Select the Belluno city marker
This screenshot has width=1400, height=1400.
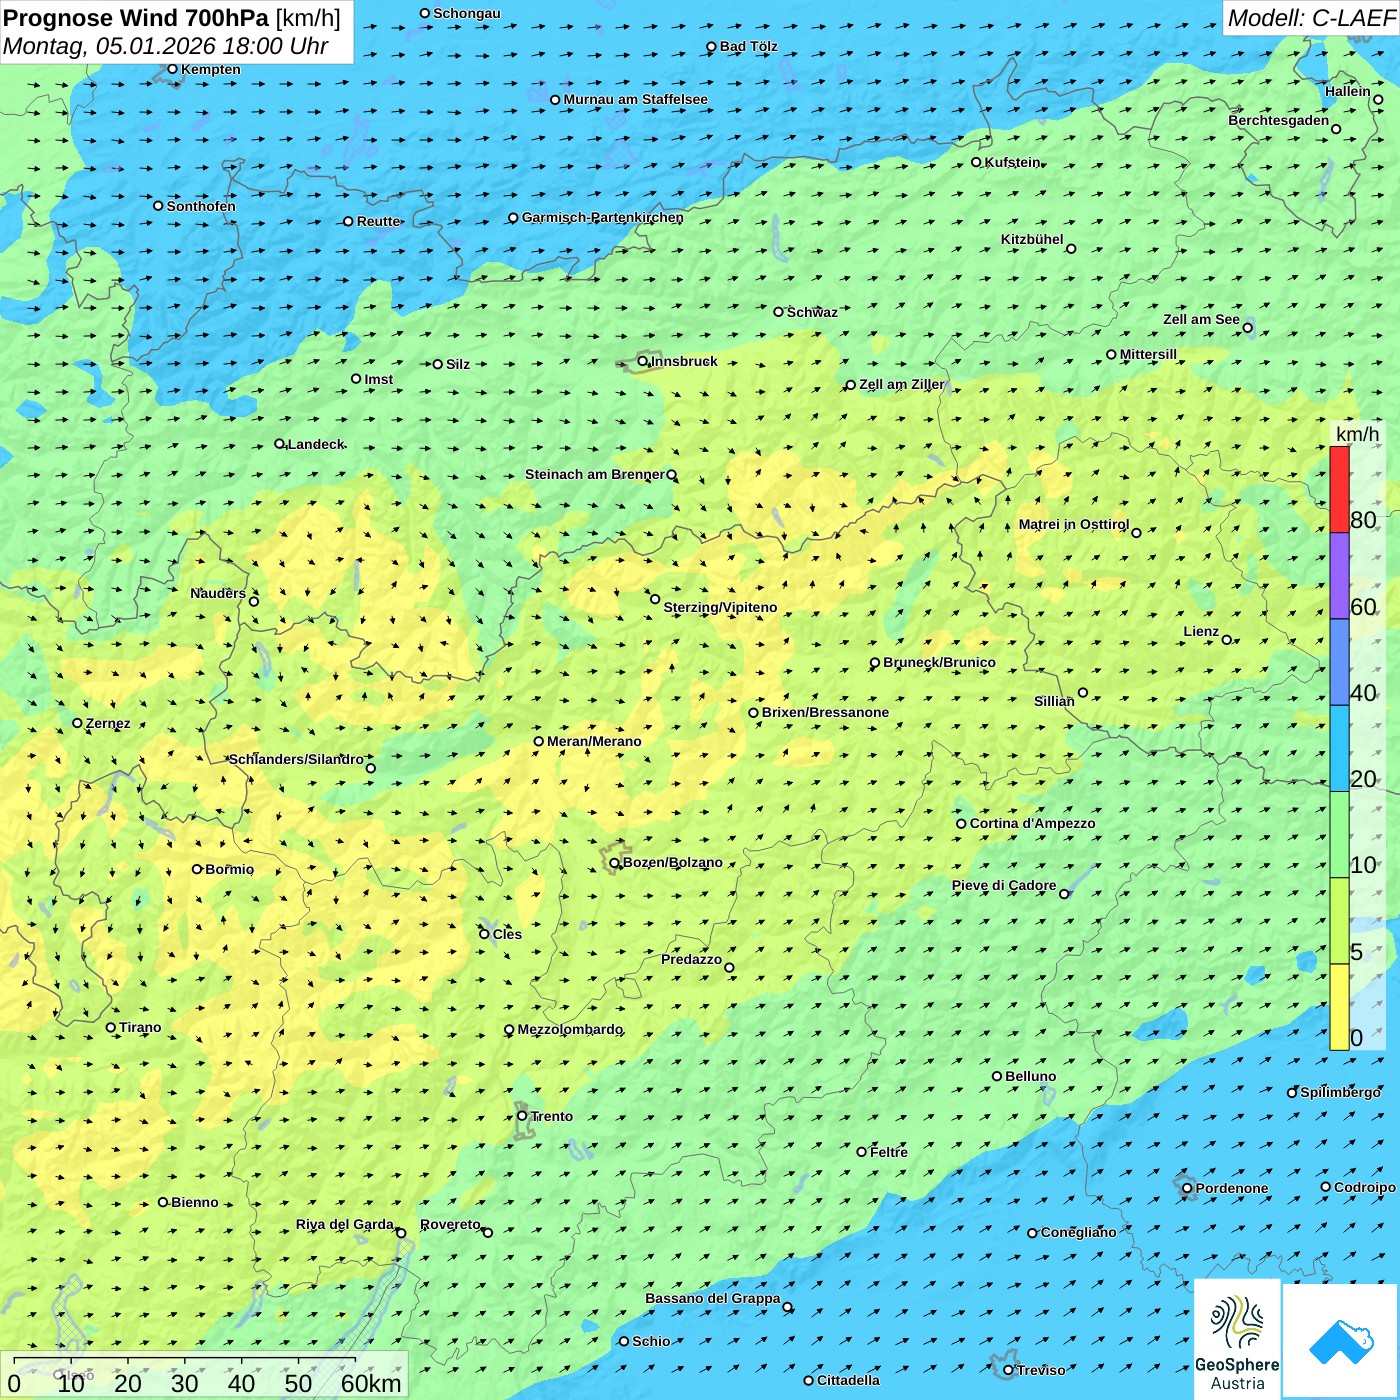coord(997,1076)
